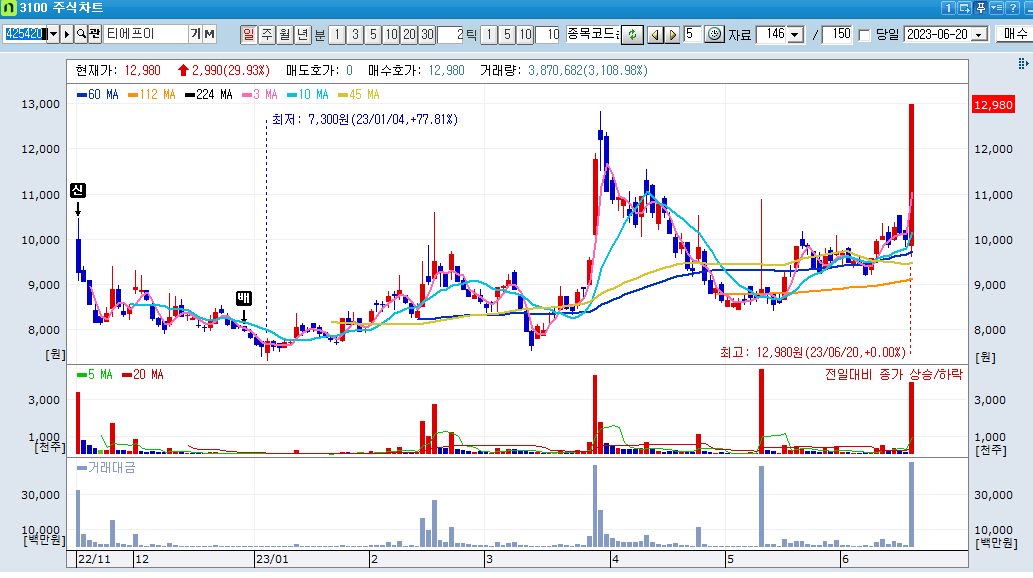Select the 30 minute chart button
Viewport: 1033px width, 578px height.
[x=428, y=34]
